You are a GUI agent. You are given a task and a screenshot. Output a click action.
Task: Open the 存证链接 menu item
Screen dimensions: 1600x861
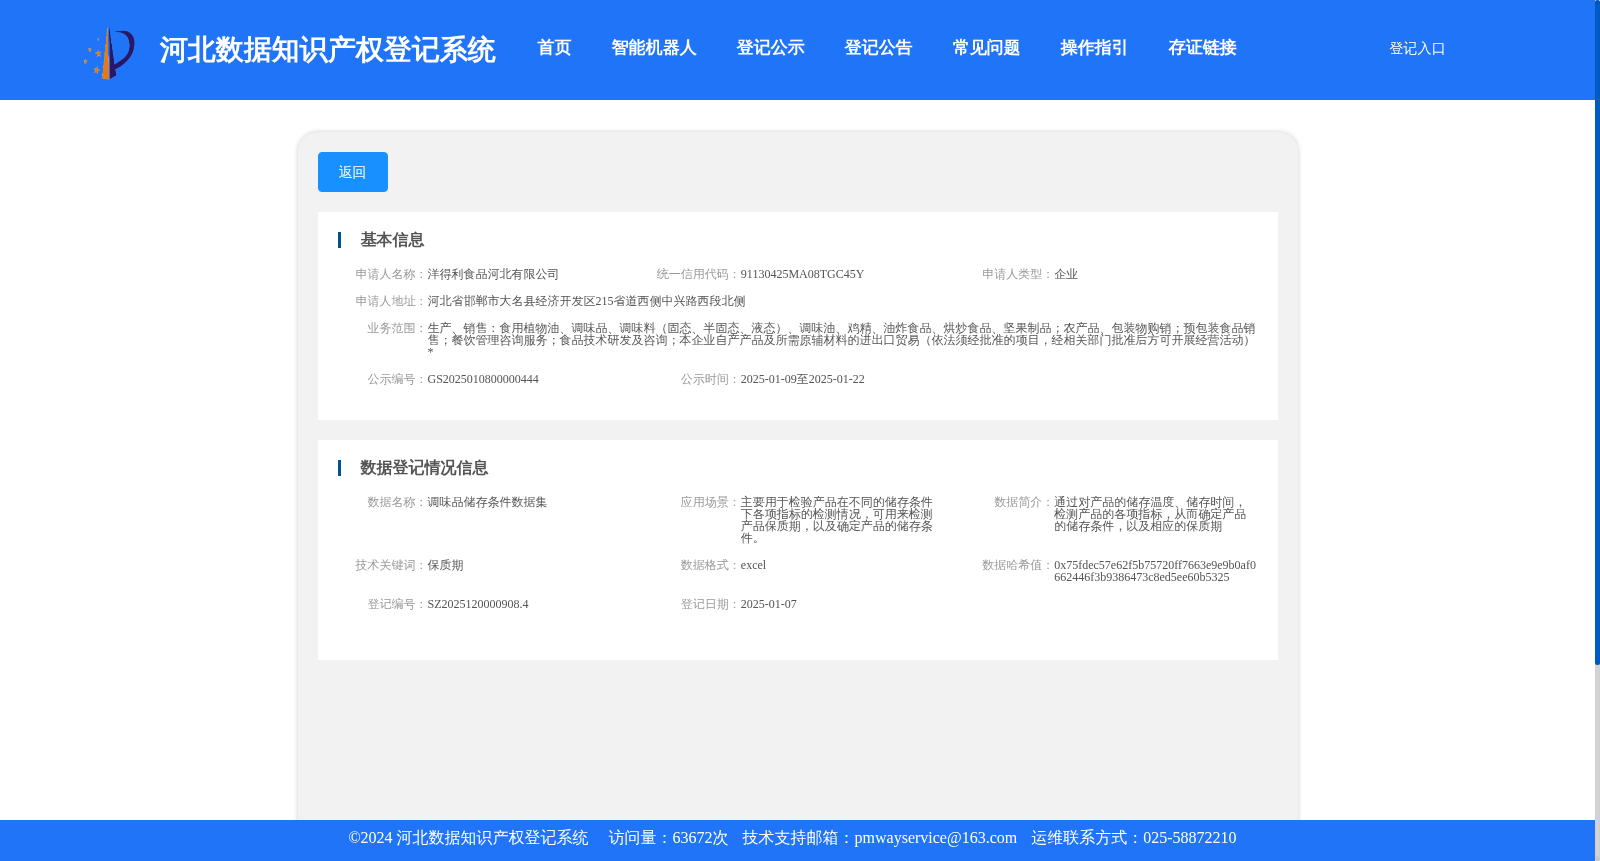click(1203, 48)
